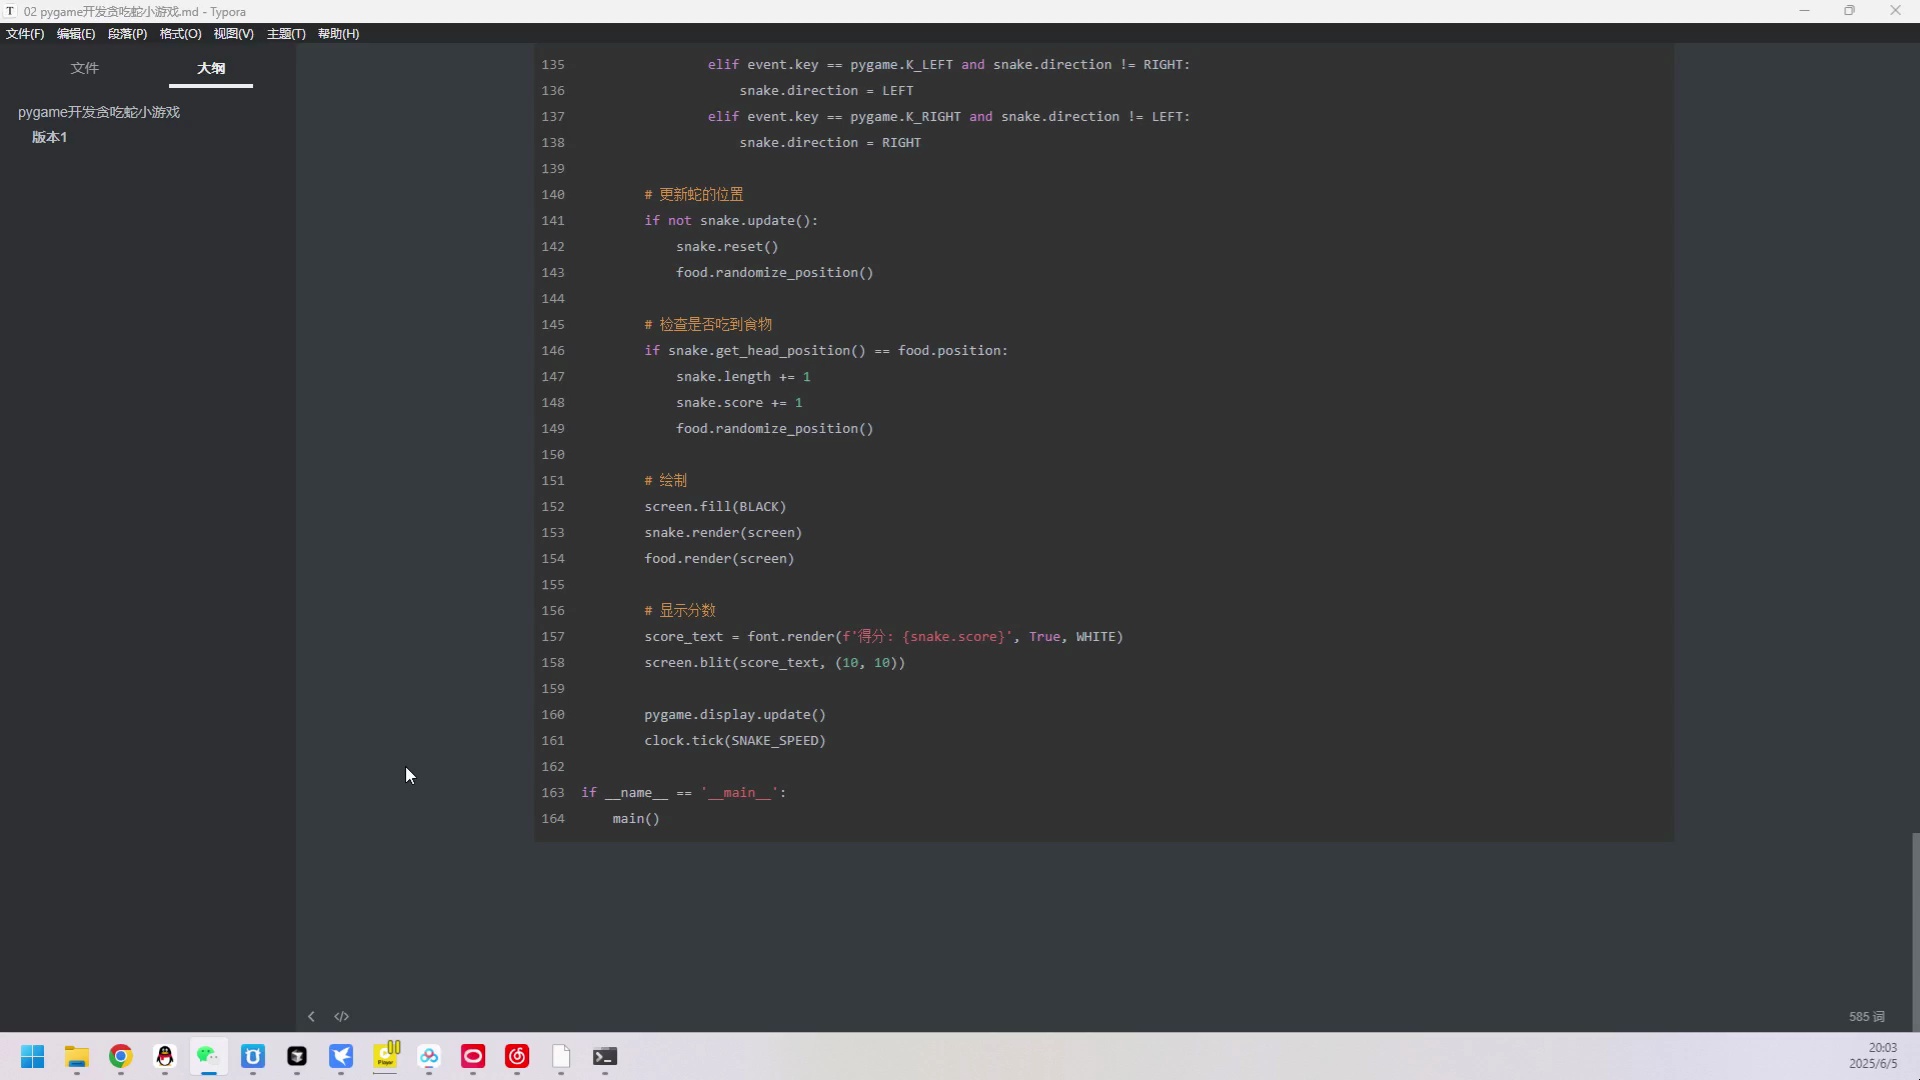This screenshot has height=1080, width=1920.
Task: Open the 视图(V) menu
Action: tap(233, 33)
